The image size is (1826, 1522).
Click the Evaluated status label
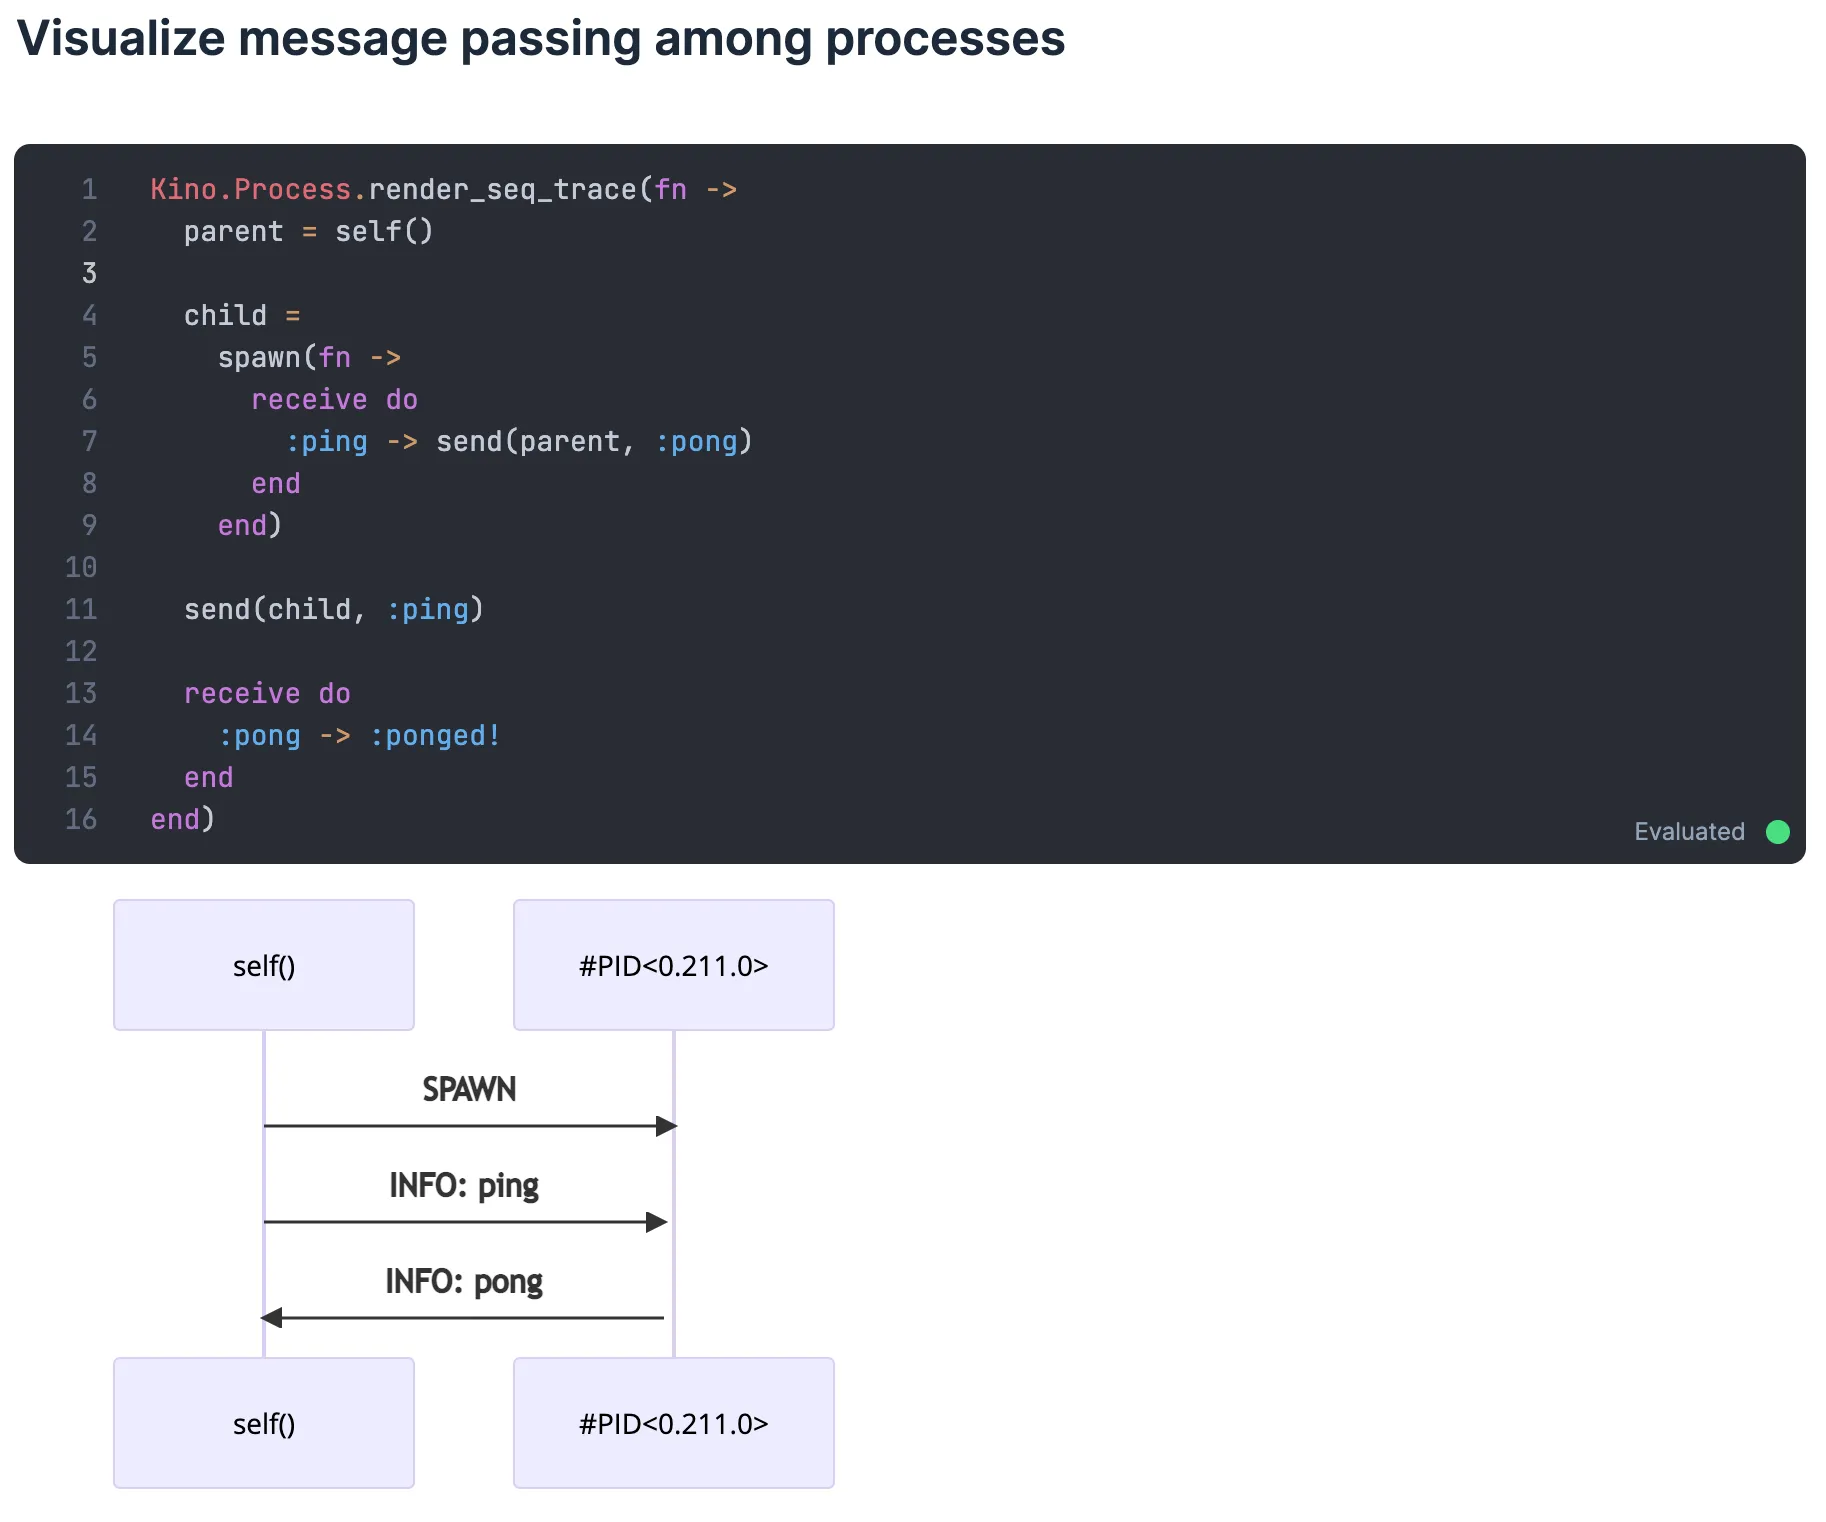[x=1689, y=832]
